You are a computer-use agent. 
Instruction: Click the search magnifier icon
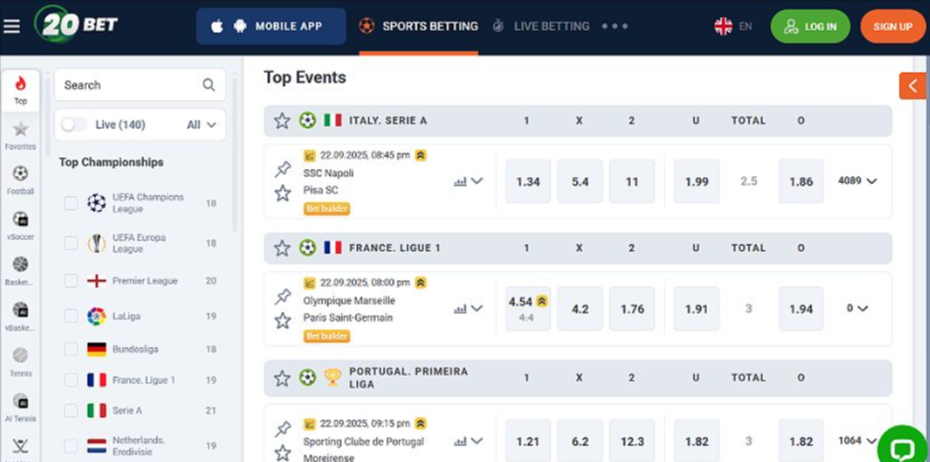[x=209, y=85]
